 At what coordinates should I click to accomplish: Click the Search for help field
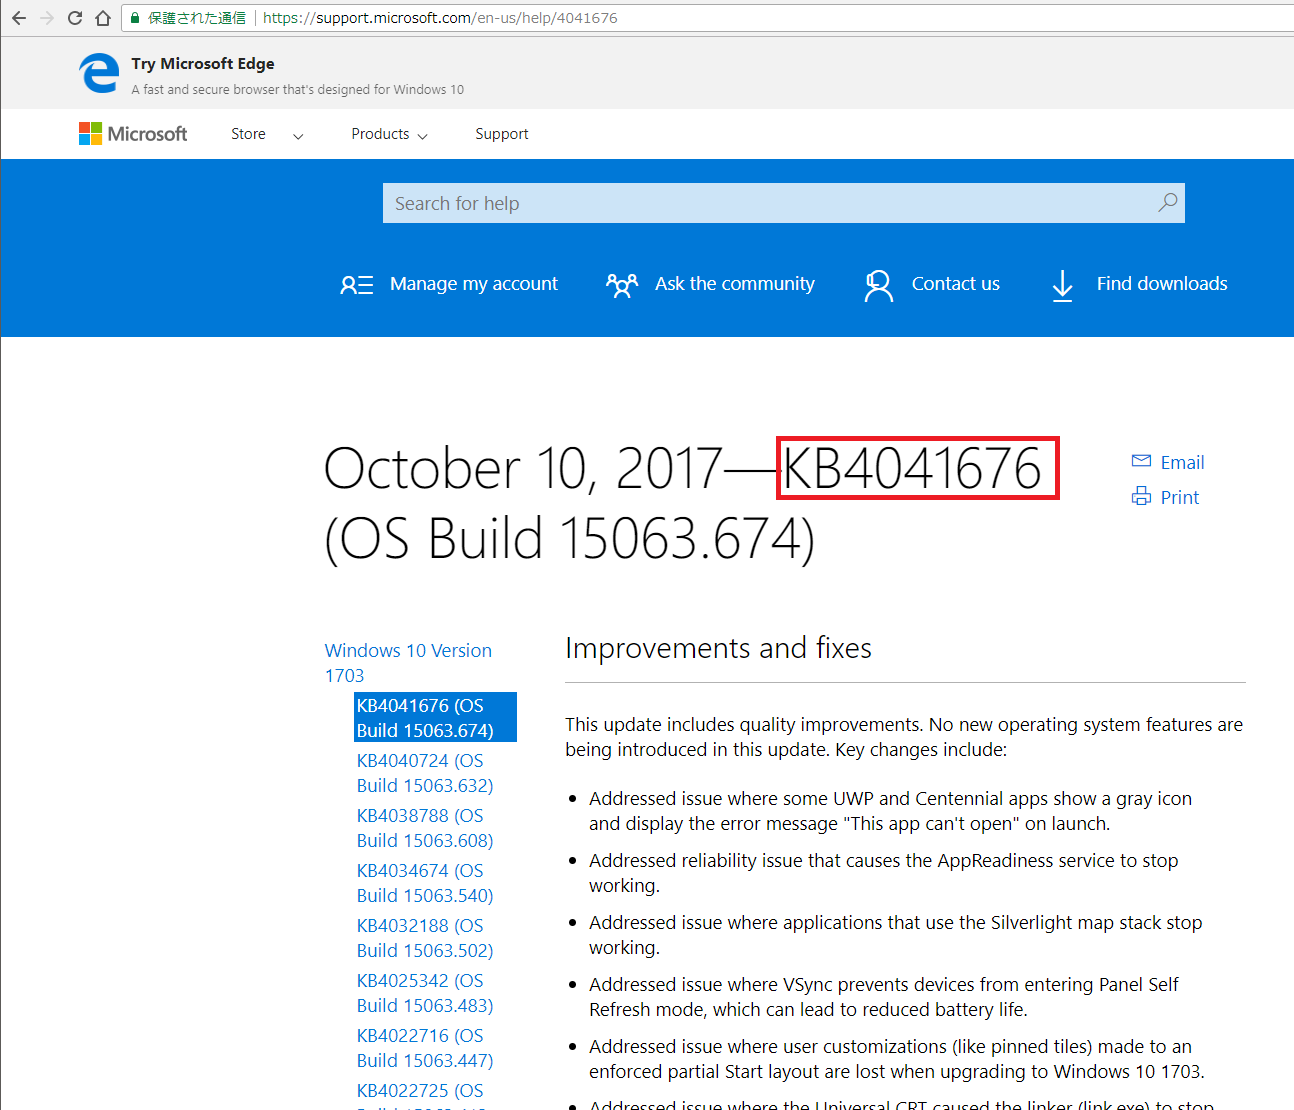pos(784,203)
